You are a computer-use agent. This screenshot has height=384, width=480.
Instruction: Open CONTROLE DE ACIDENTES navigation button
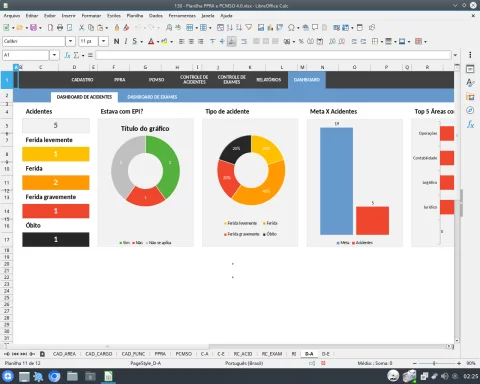tap(194, 80)
